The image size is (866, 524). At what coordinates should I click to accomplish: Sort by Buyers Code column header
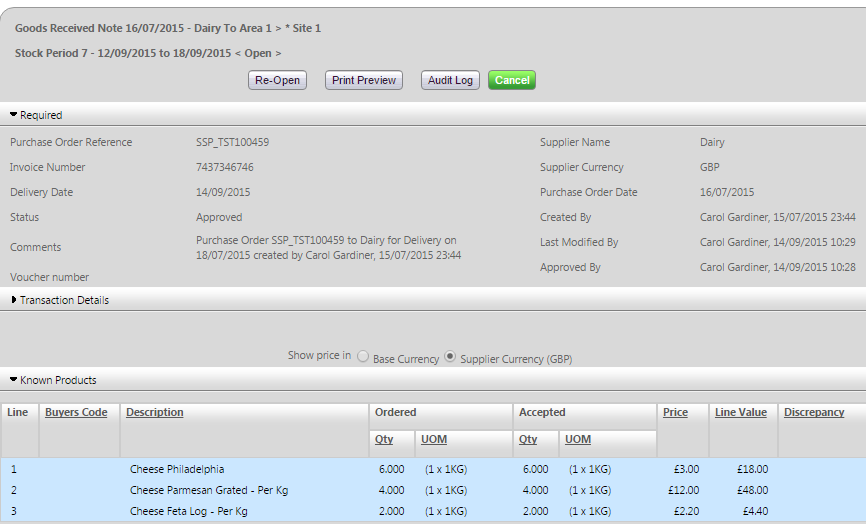click(76, 412)
